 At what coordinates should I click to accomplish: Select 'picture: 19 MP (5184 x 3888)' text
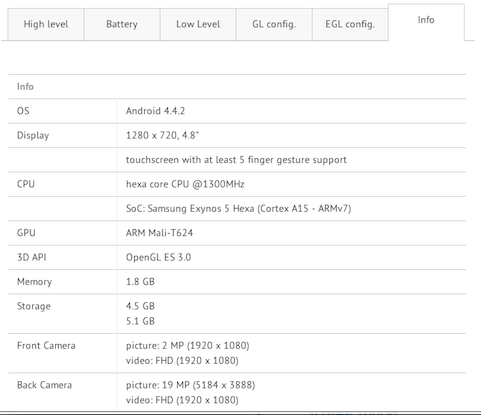tap(191, 385)
